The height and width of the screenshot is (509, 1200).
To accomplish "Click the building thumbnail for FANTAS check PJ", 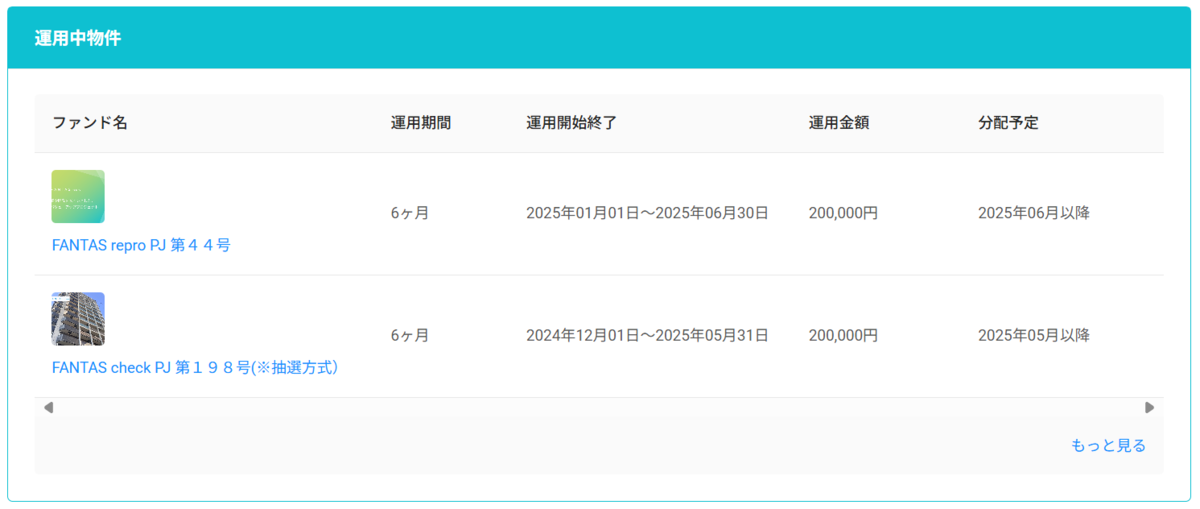I will pyautogui.click(x=78, y=319).
